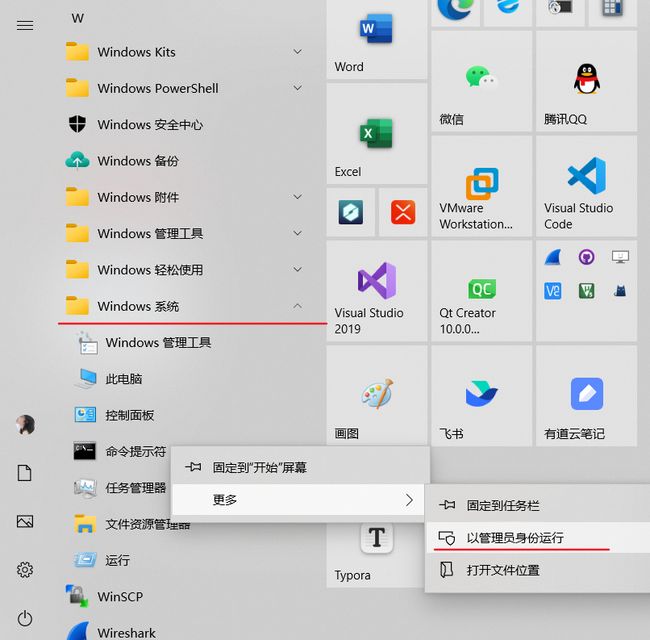Click the W letter index header
The width and height of the screenshot is (650, 640).
tap(78, 18)
